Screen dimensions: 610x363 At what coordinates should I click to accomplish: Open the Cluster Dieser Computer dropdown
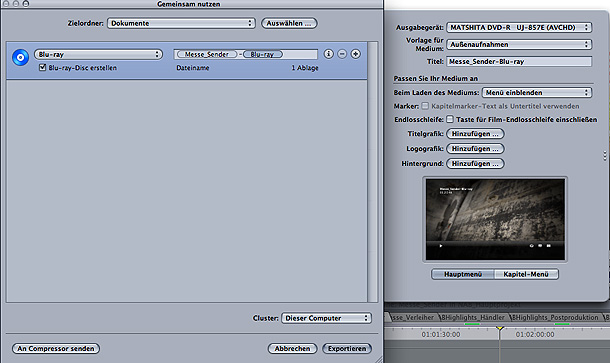pyautogui.click(x=326, y=318)
